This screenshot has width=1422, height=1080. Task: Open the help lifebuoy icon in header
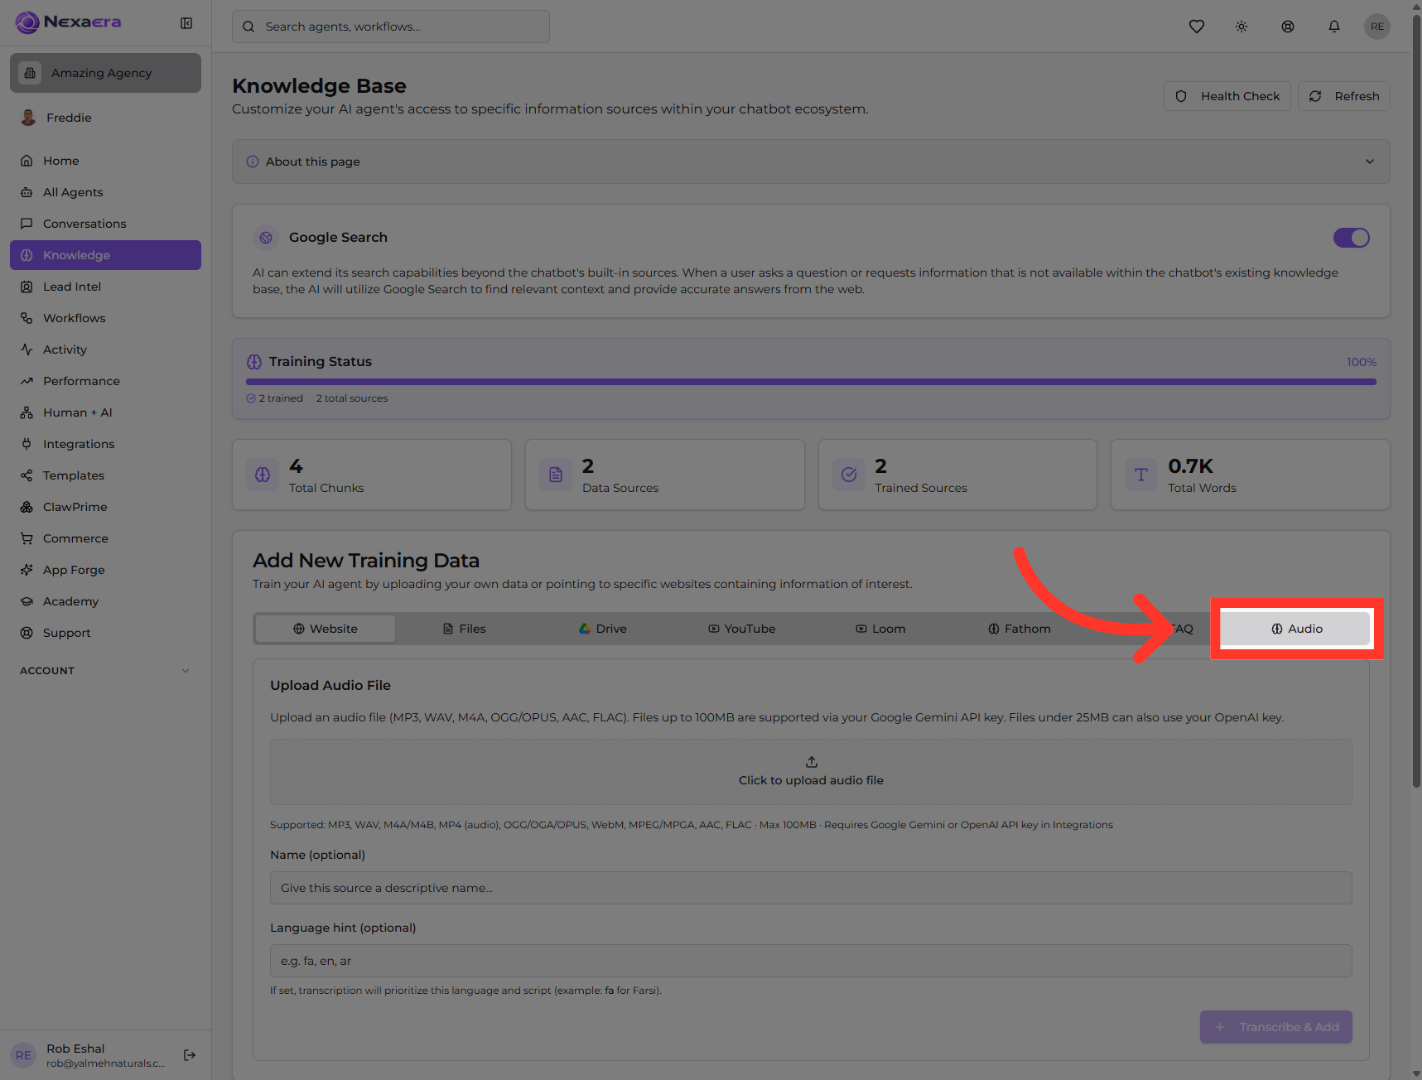1288,27
